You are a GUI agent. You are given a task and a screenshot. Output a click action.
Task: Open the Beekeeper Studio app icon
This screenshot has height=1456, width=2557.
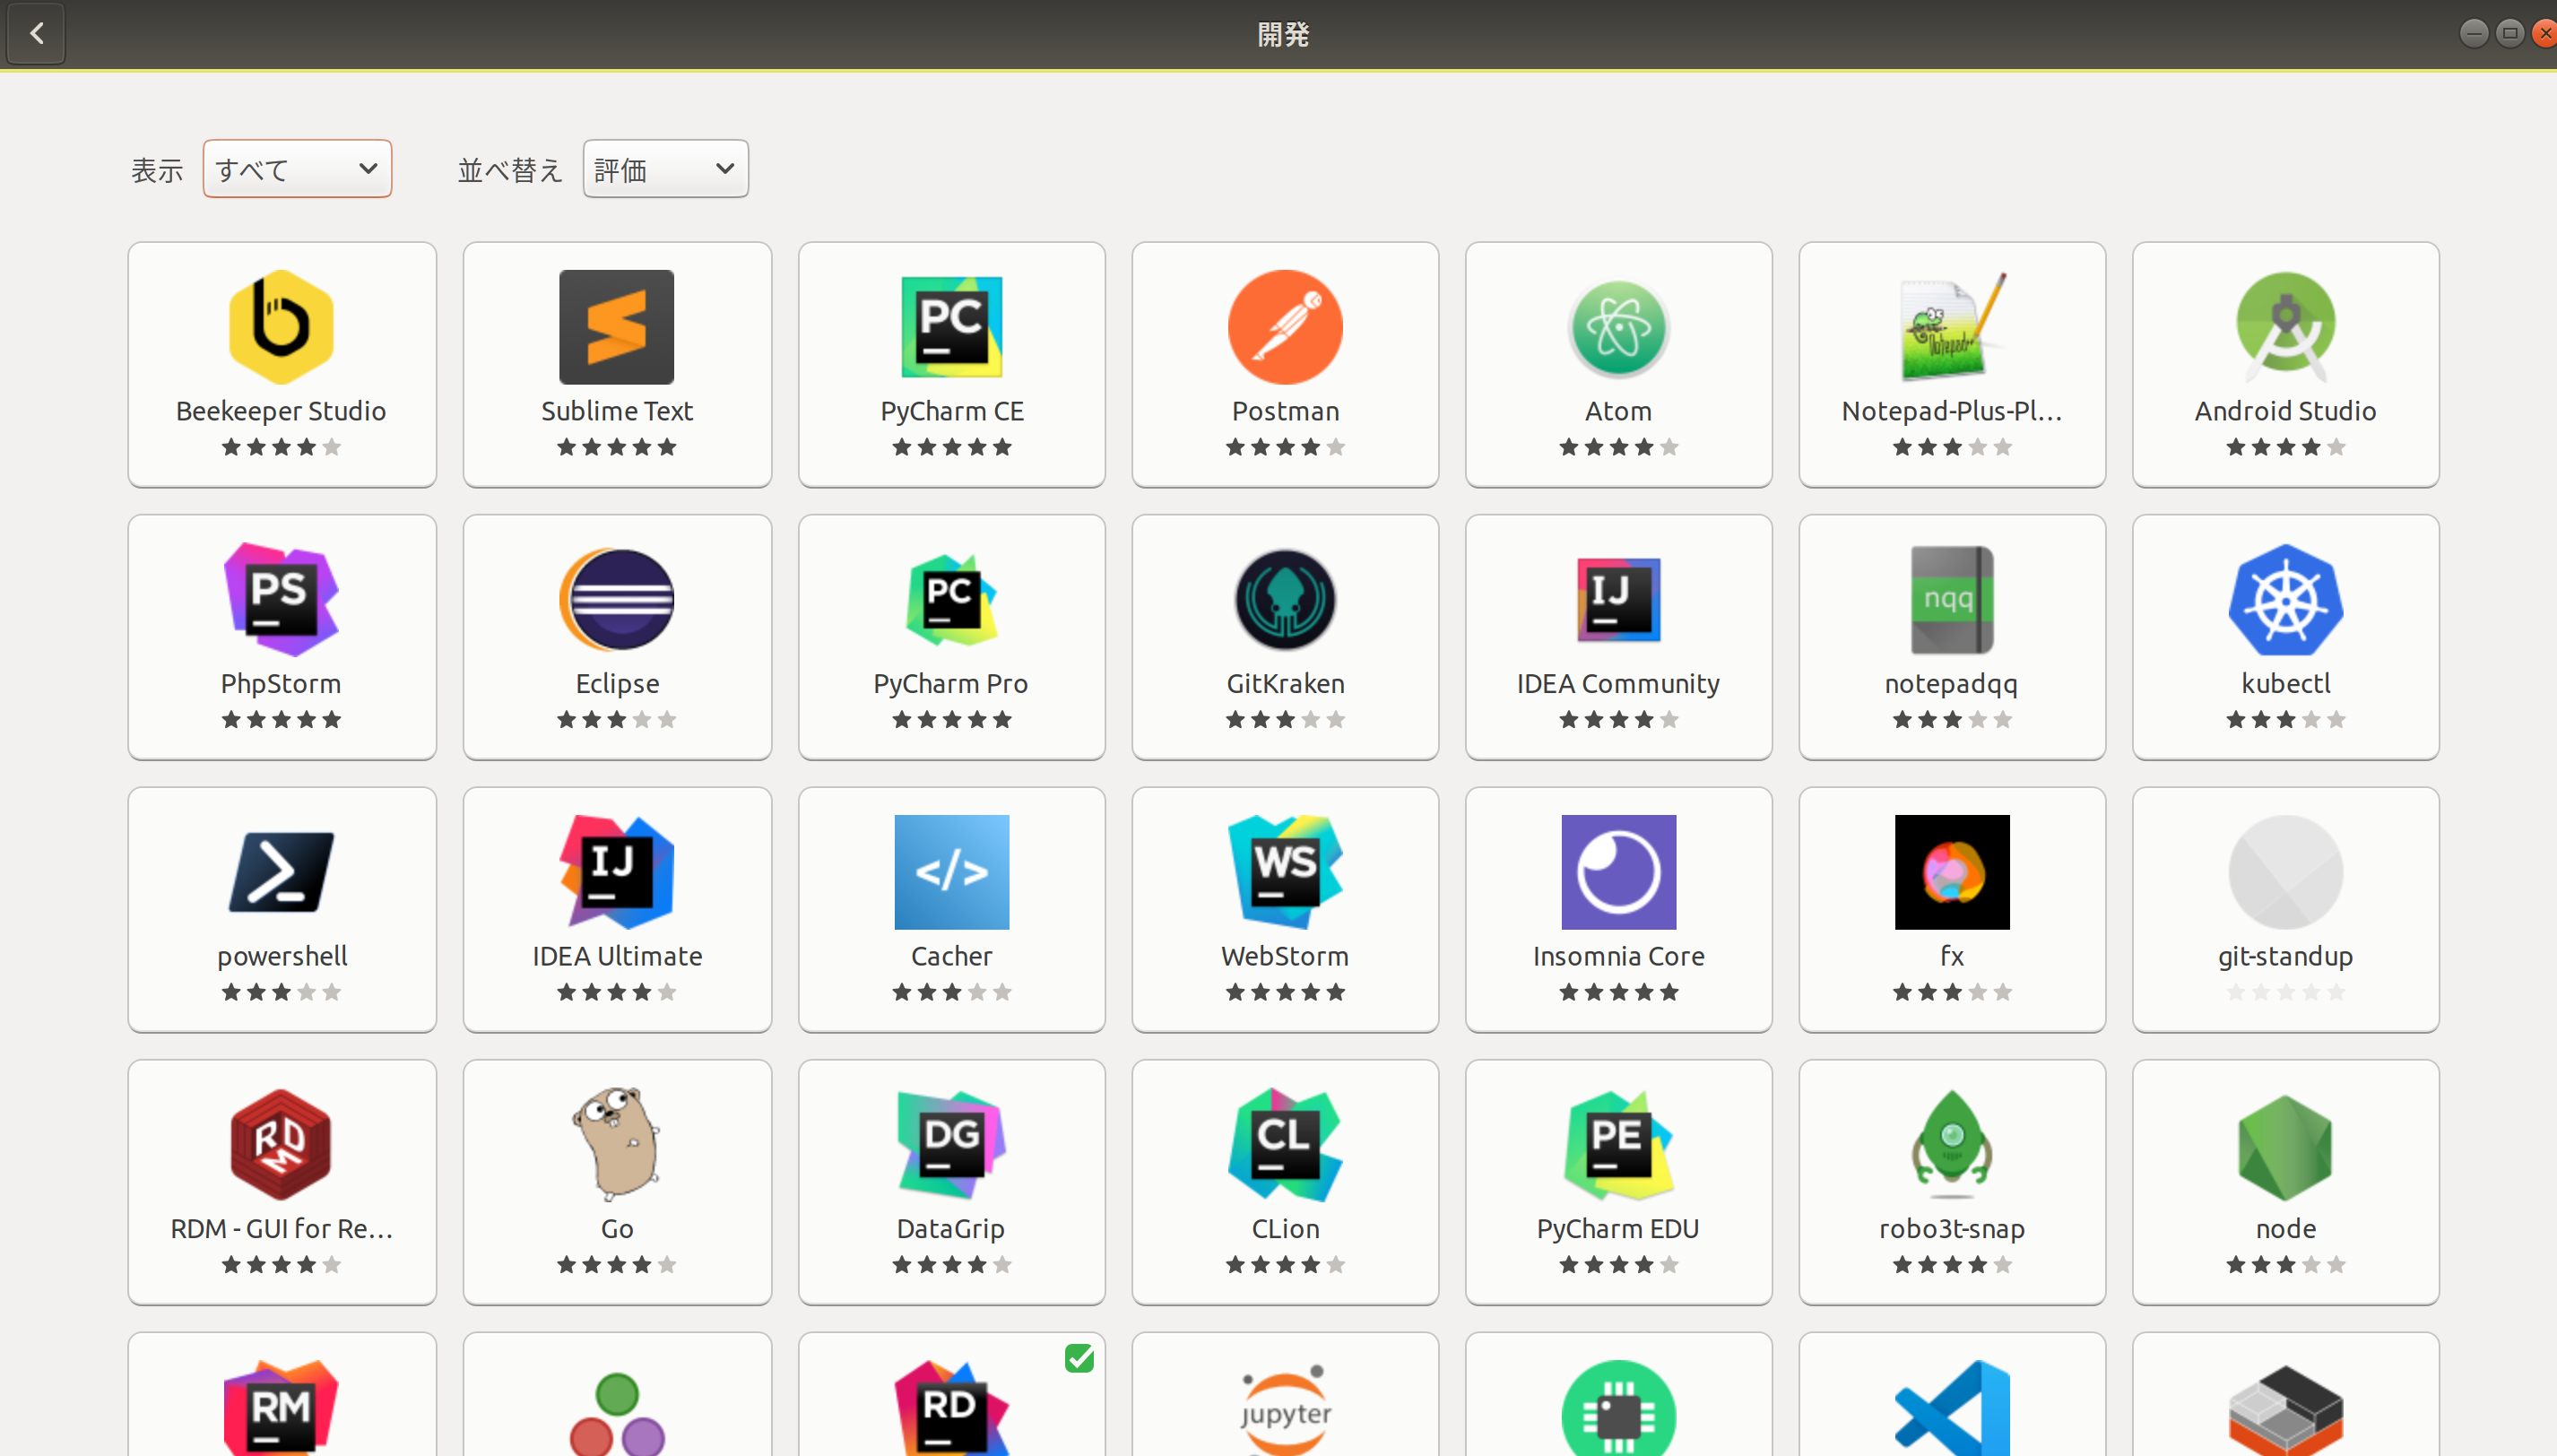click(281, 326)
